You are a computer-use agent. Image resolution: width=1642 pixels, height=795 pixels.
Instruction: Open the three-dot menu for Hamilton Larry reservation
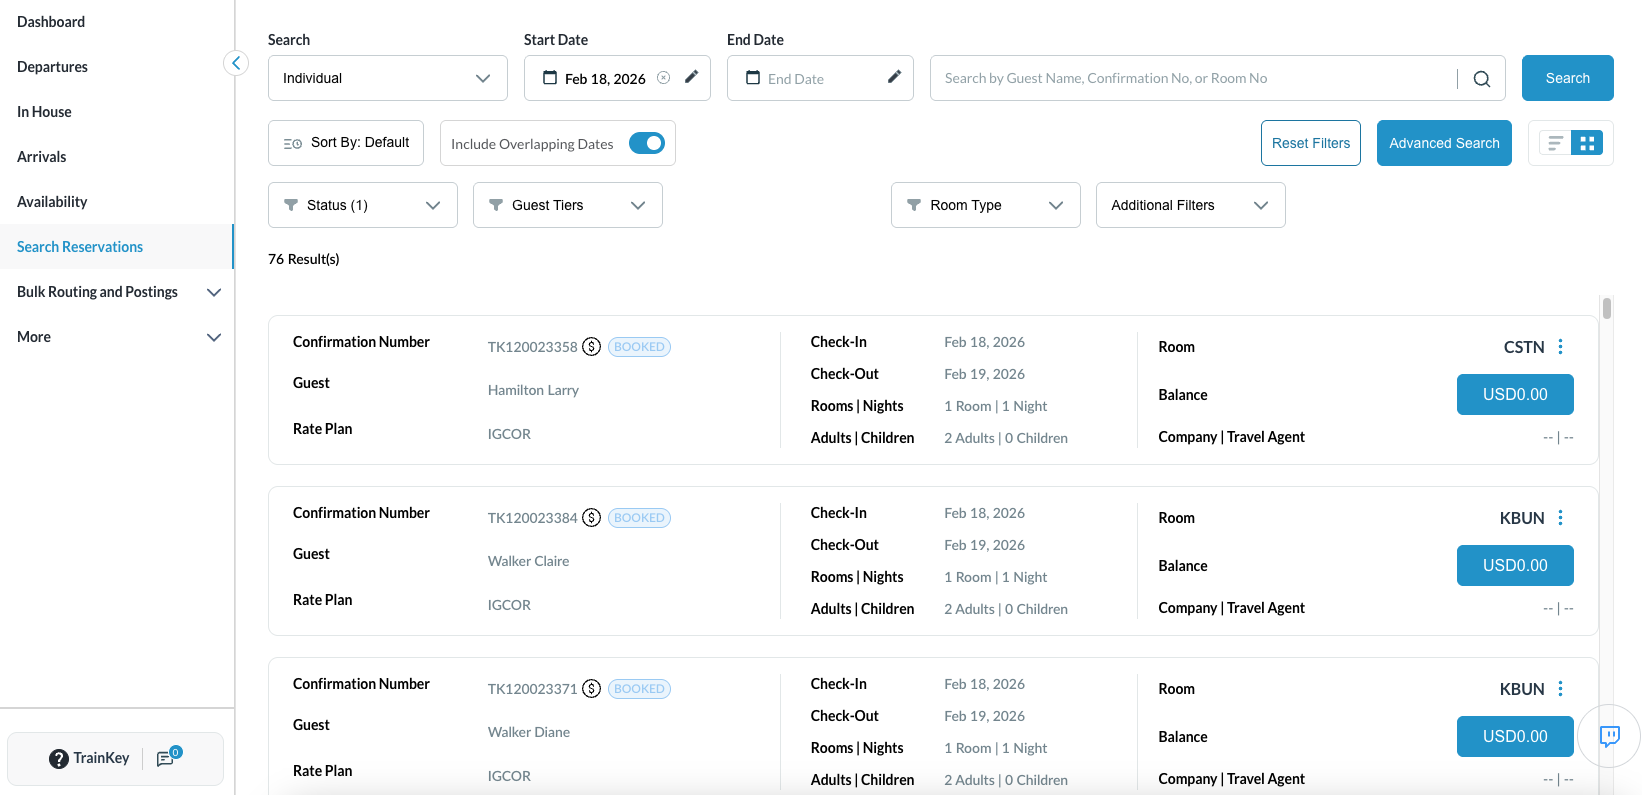(x=1560, y=347)
